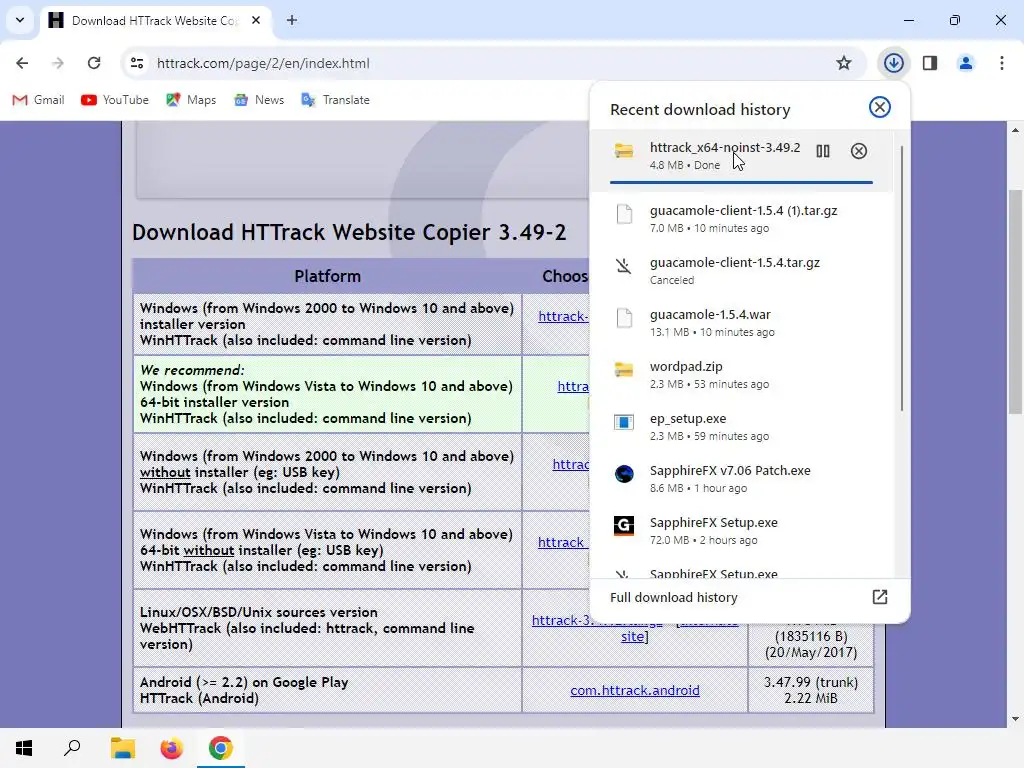Open the side panel icon
Screen dimensions: 1024x768
point(930,63)
